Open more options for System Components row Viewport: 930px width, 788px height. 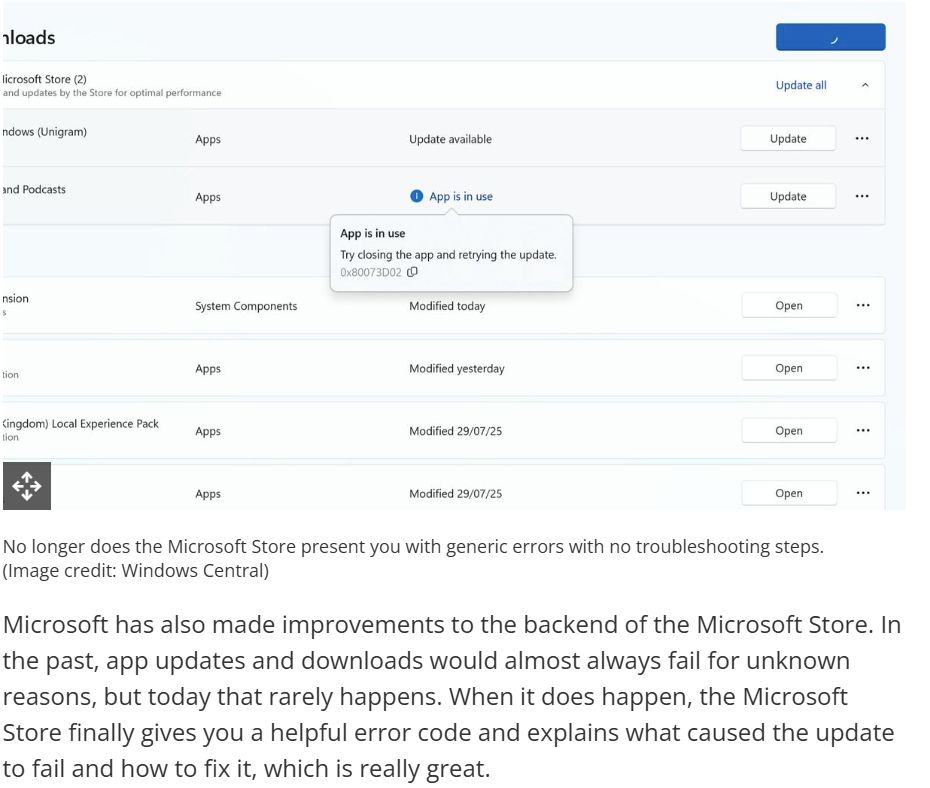coord(863,305)
